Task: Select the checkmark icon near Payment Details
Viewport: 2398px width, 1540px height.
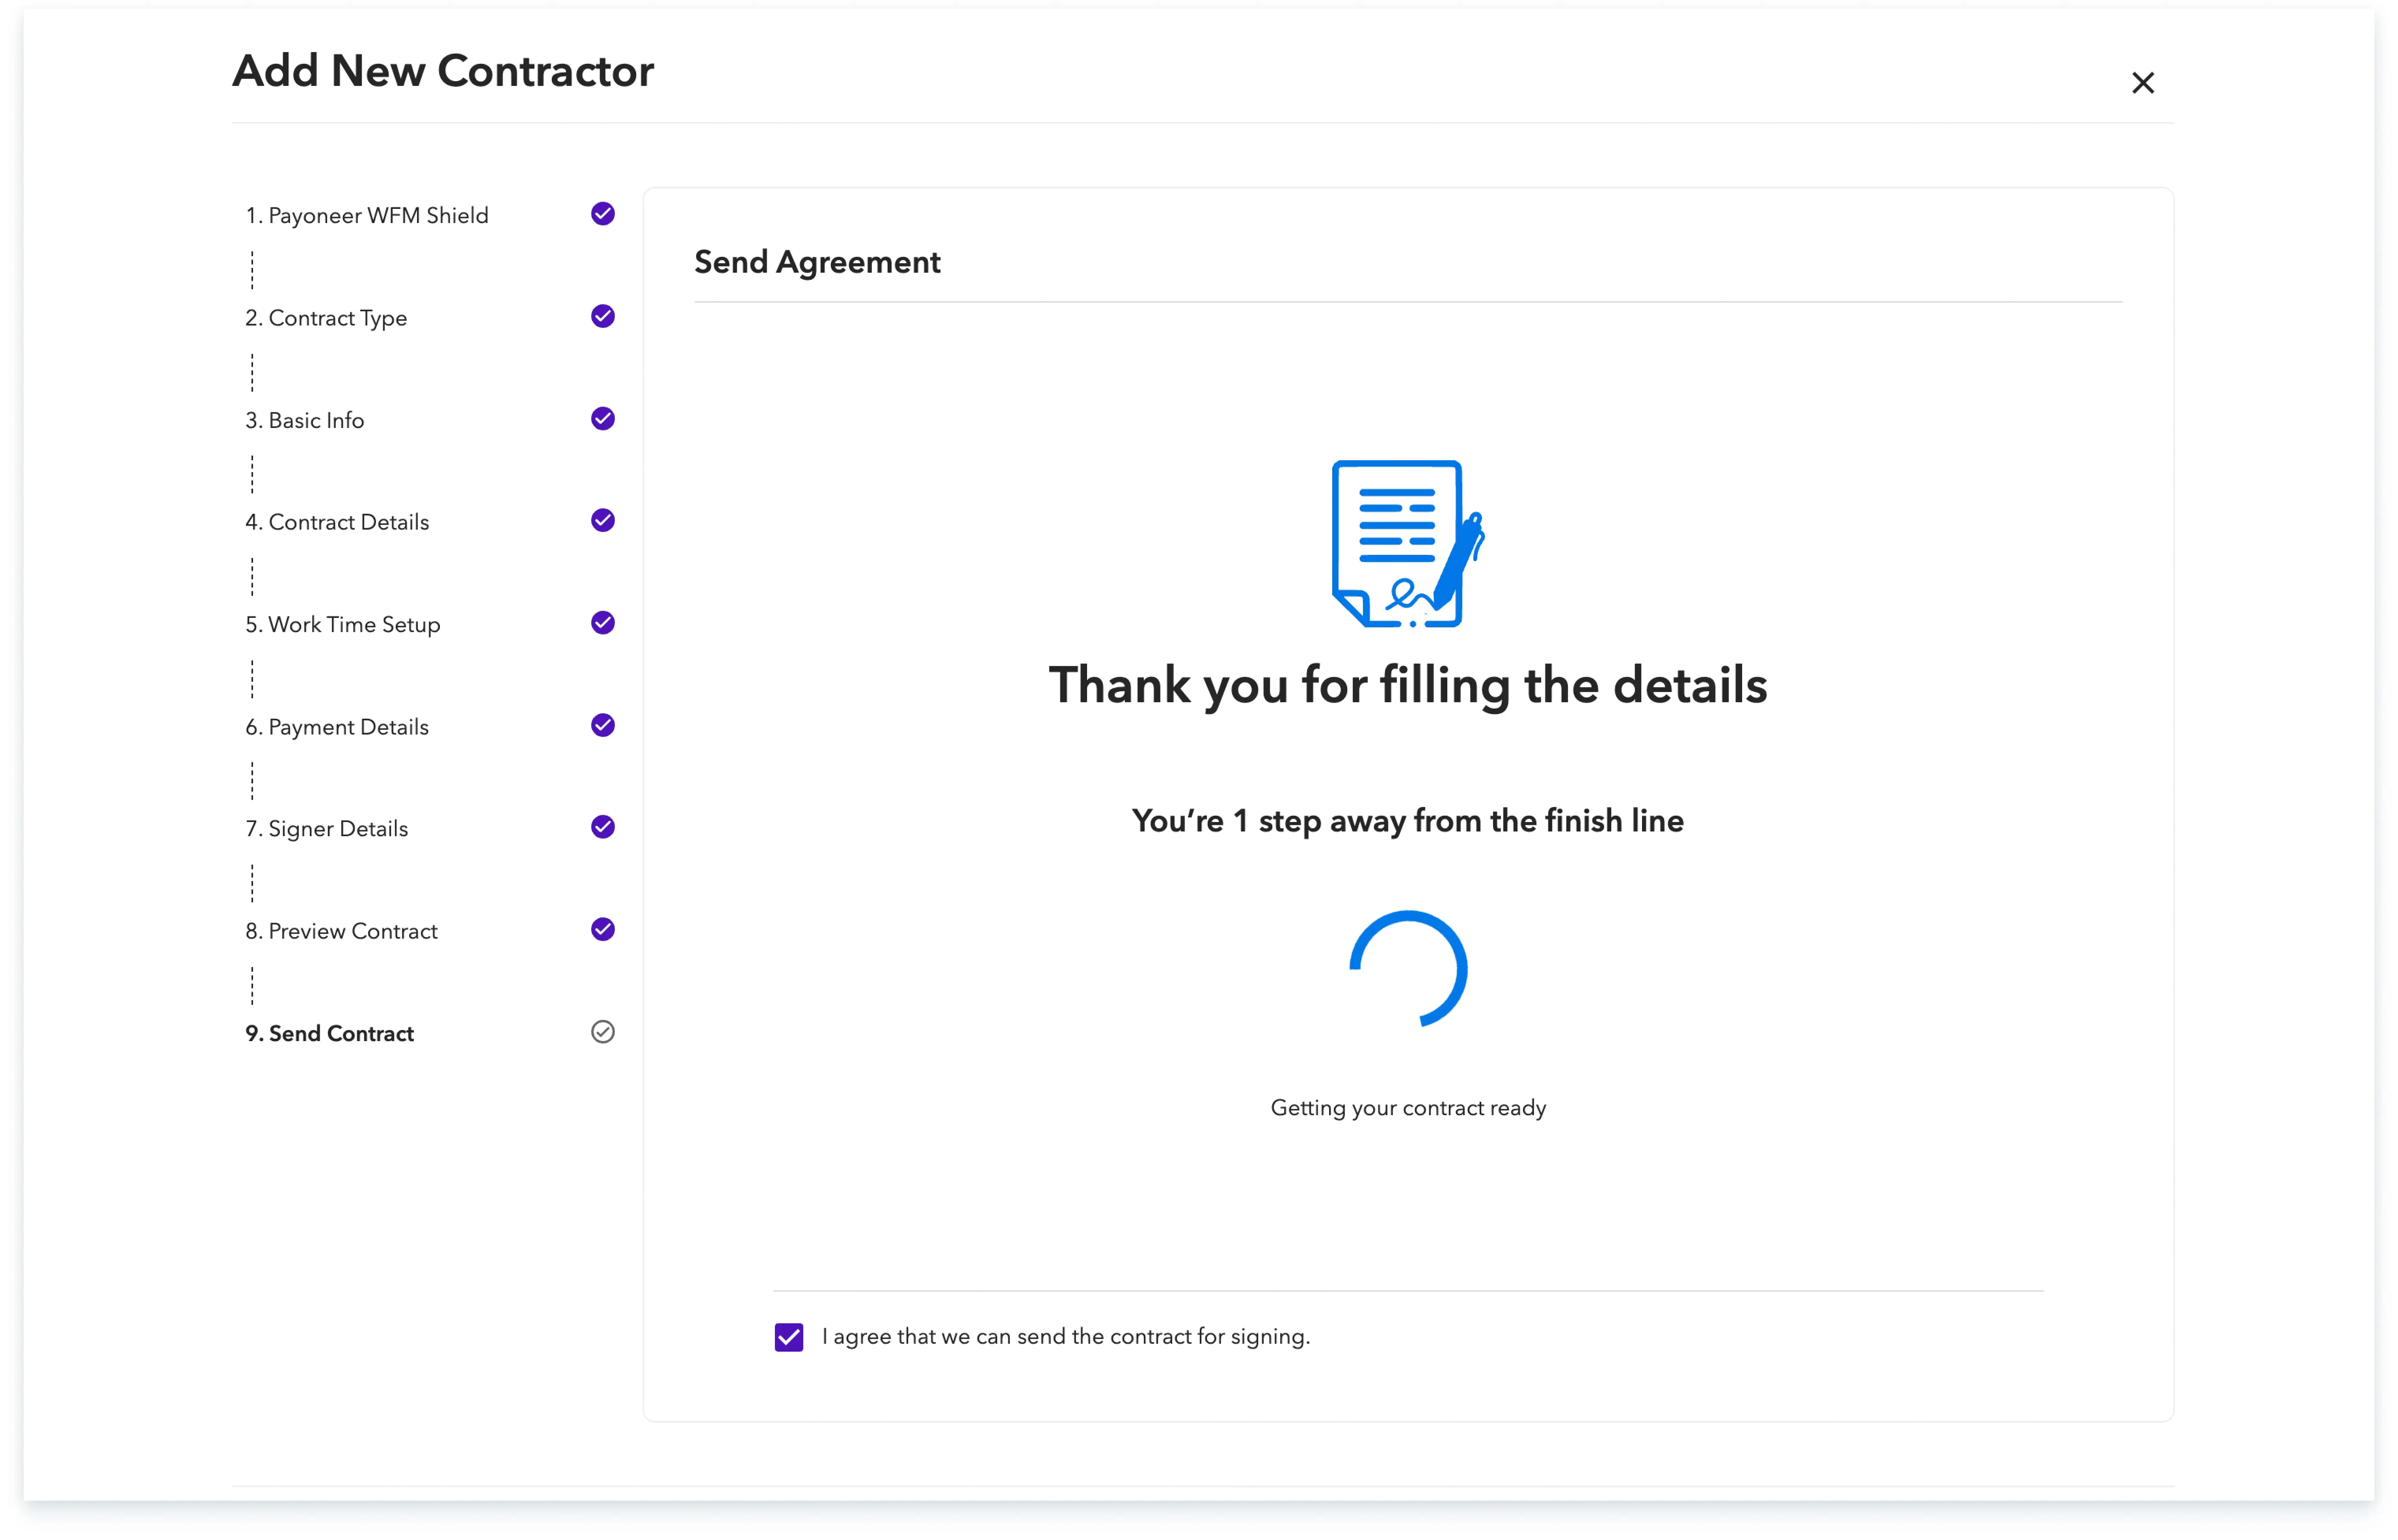Action: pos(602,726)
